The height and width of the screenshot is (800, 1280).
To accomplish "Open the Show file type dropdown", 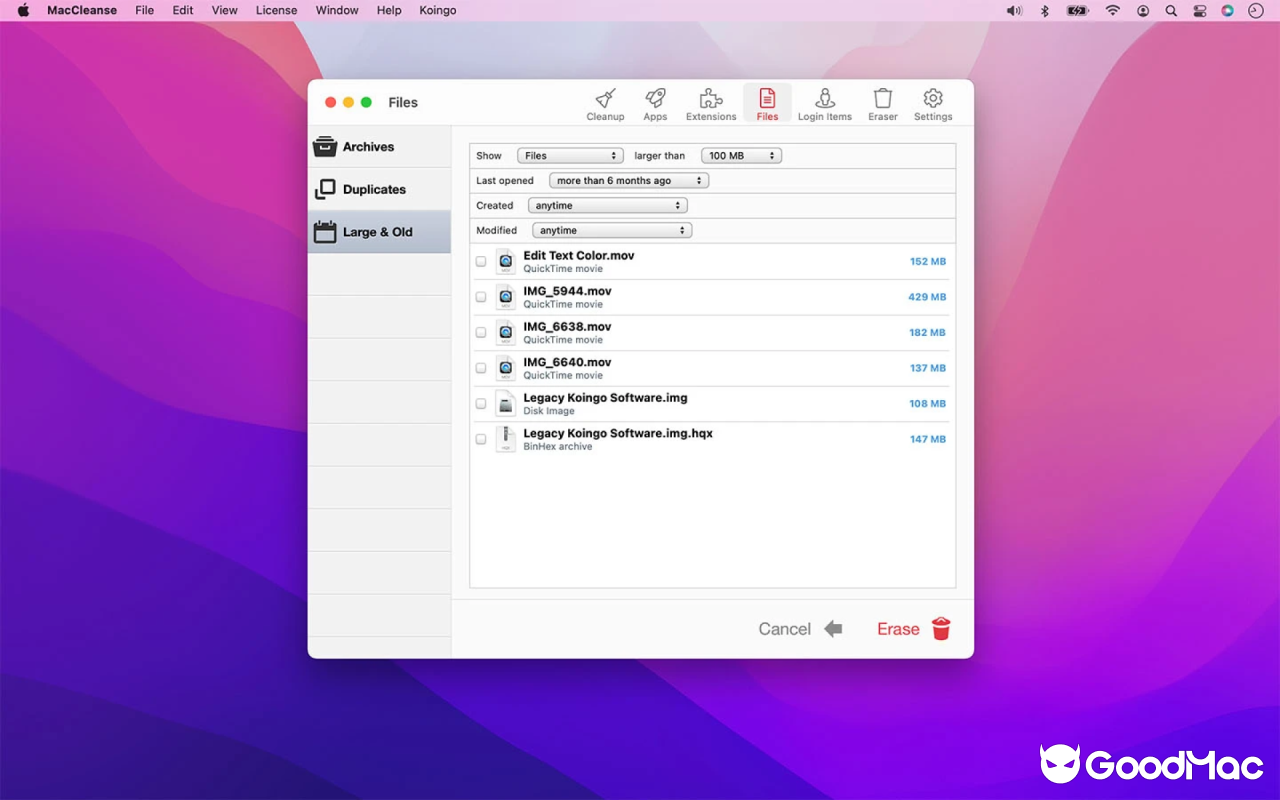I will point(570,155).
